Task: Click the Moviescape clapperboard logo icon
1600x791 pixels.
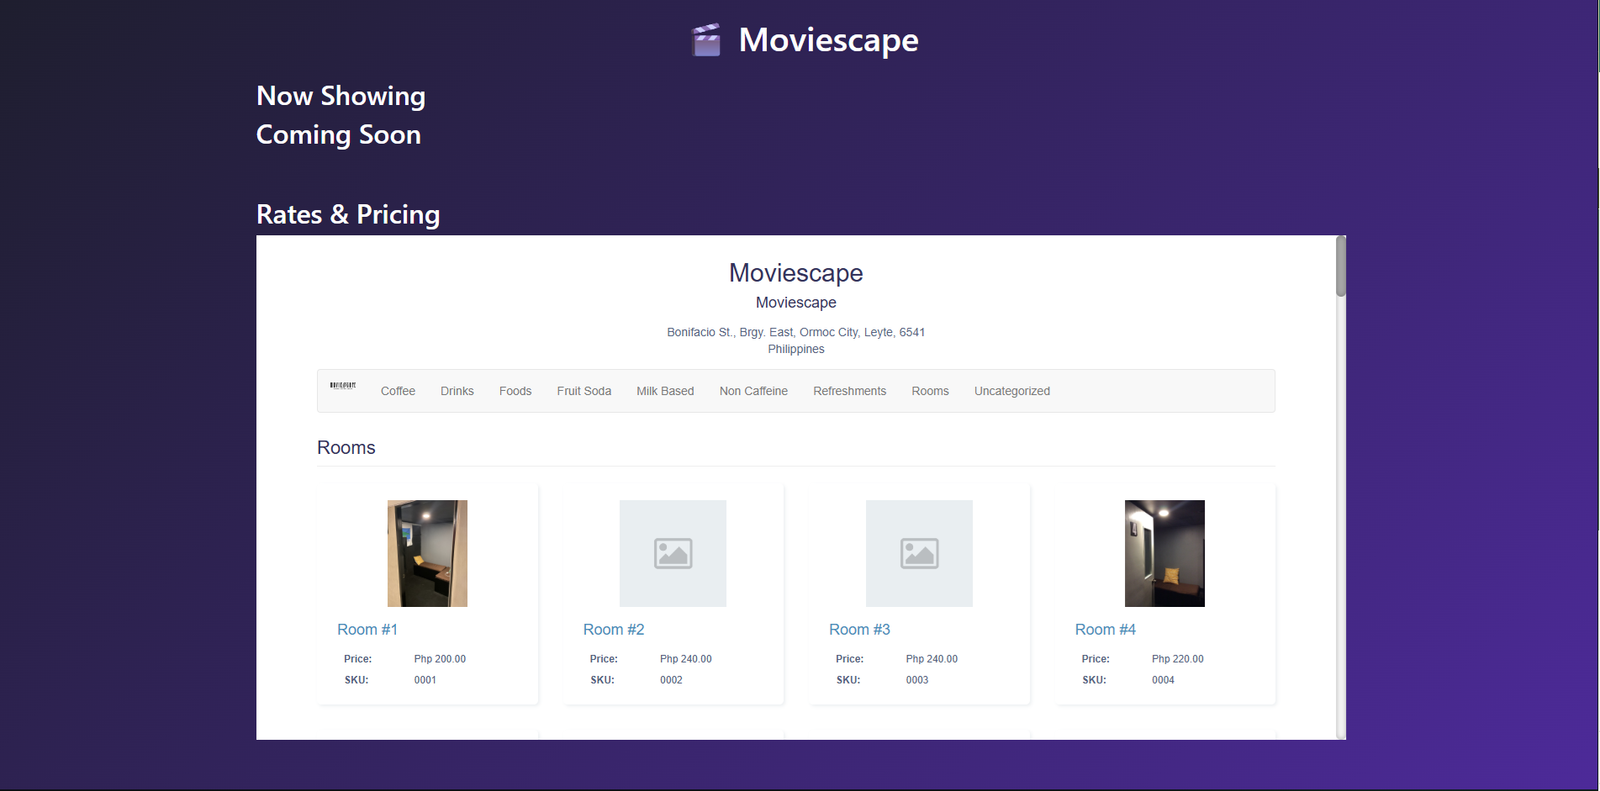Action: pos(706,40)
